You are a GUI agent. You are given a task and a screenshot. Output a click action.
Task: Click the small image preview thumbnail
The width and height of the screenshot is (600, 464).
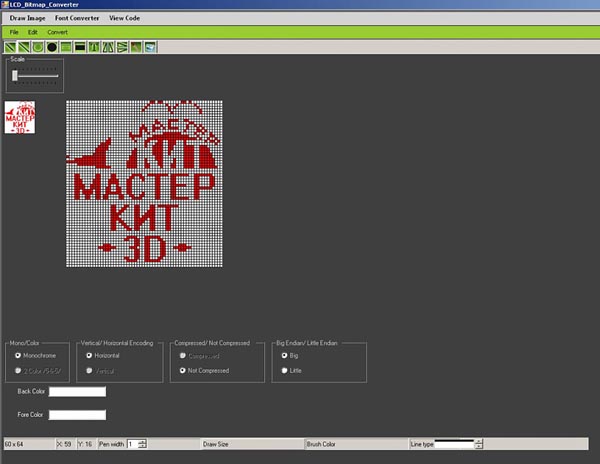coord(20,117)
